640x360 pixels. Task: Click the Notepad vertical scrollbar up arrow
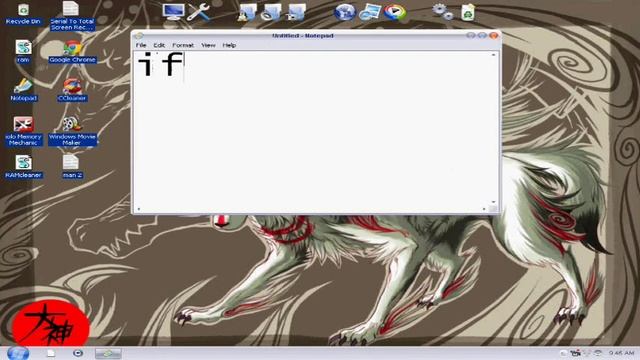[x=493, y=55]
